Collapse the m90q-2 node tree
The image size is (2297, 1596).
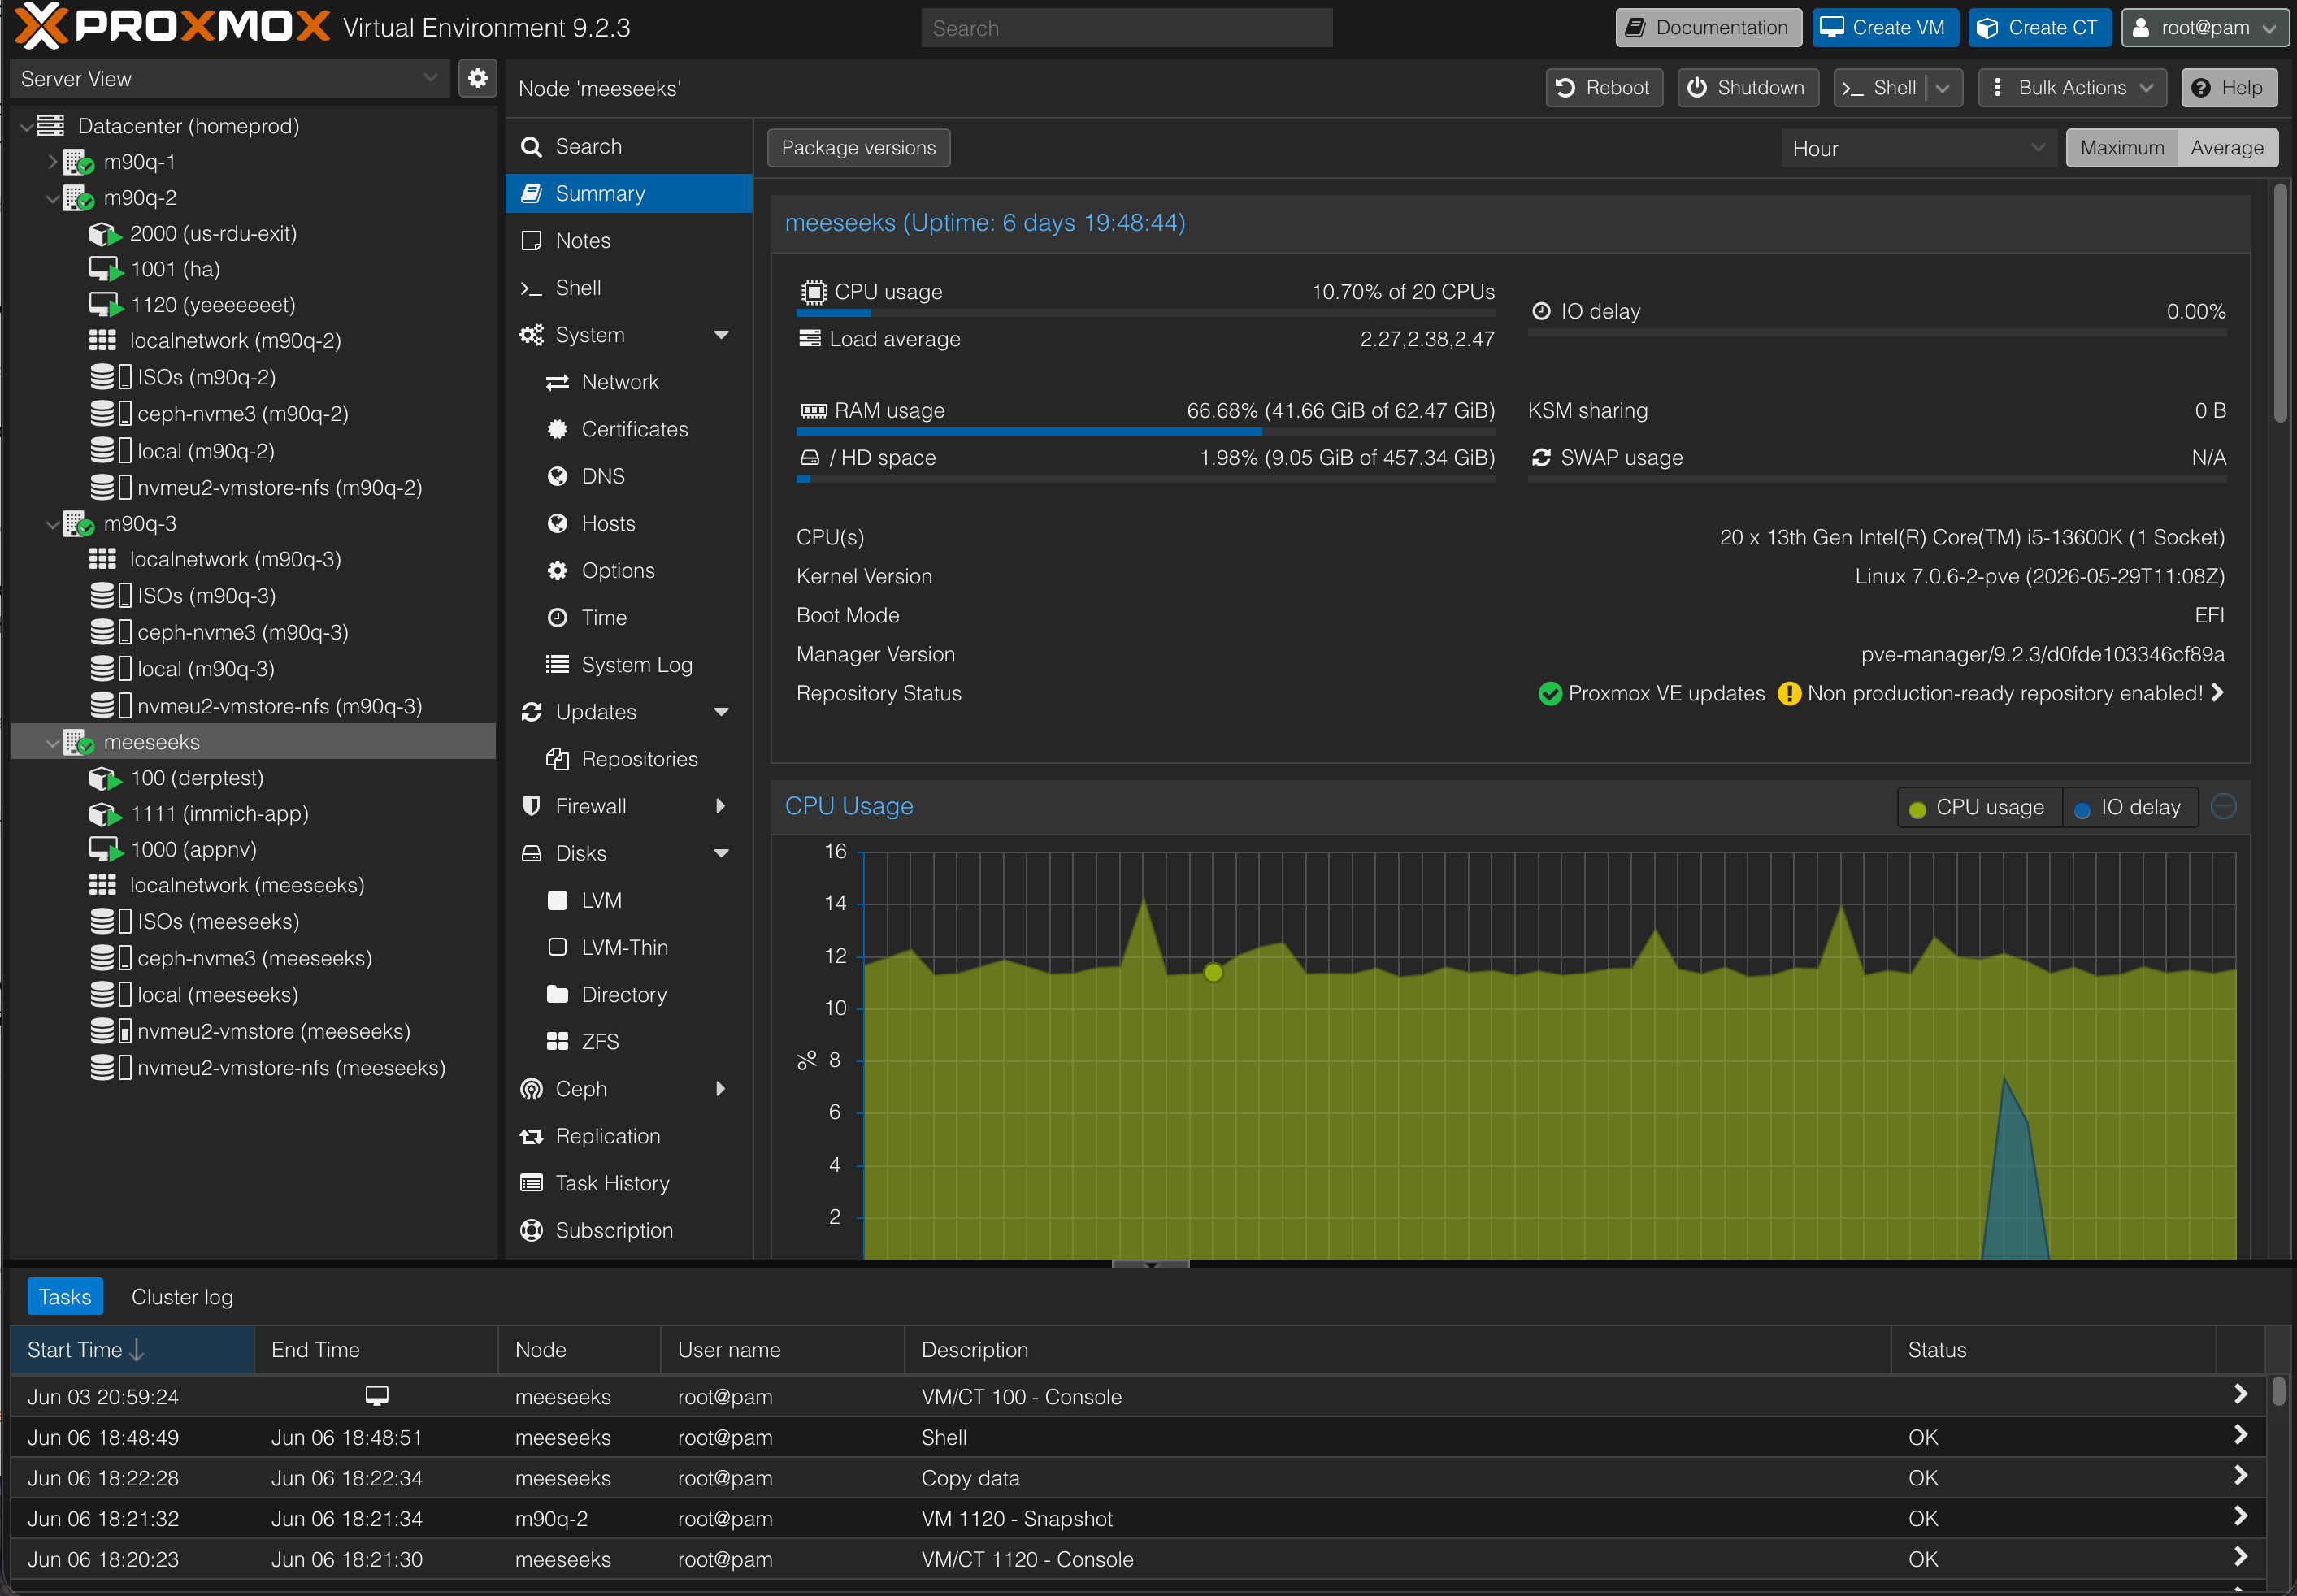tap(52, 198)
